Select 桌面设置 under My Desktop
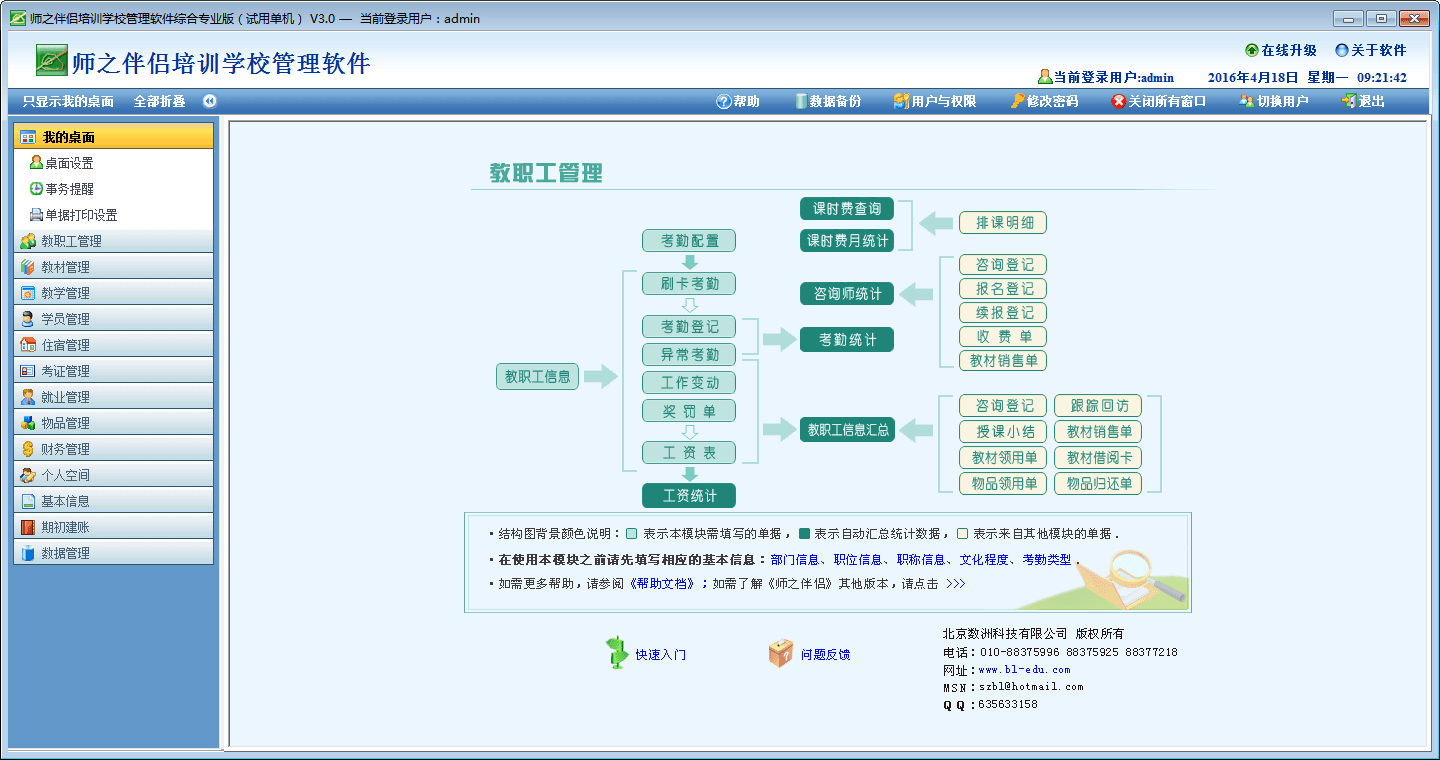The height and width of the screenshot is (760, 1440). point(68,163)
